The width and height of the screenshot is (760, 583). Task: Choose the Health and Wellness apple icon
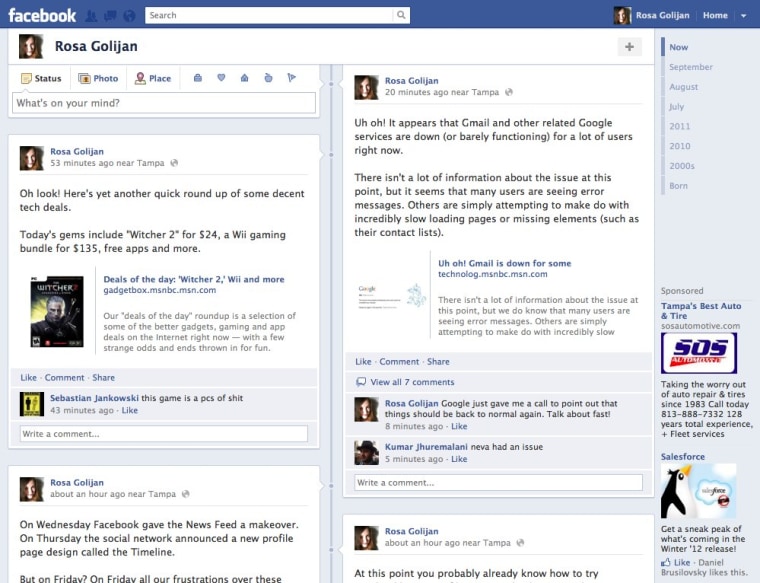(x=268, y=78)
